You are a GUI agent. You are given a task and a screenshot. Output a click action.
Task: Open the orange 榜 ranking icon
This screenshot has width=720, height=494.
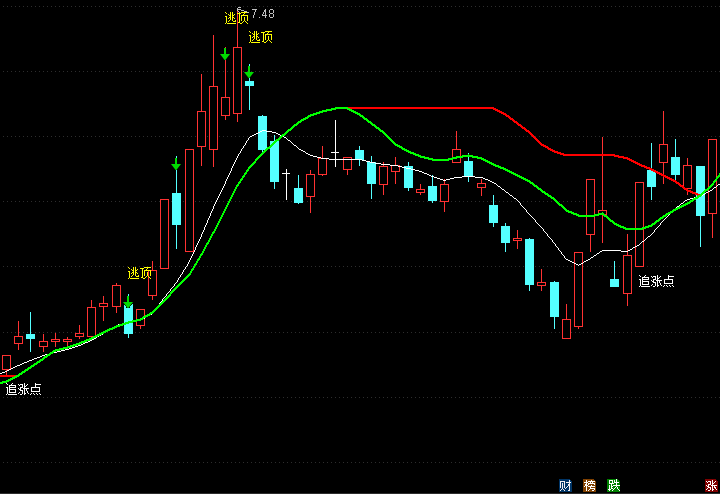click(x=589, y=485)
